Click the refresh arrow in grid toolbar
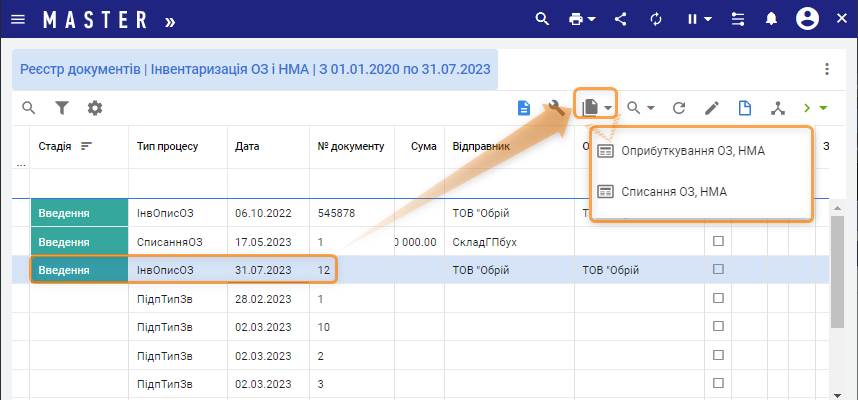This screenshot has height=400, width=858. point(679,108)
